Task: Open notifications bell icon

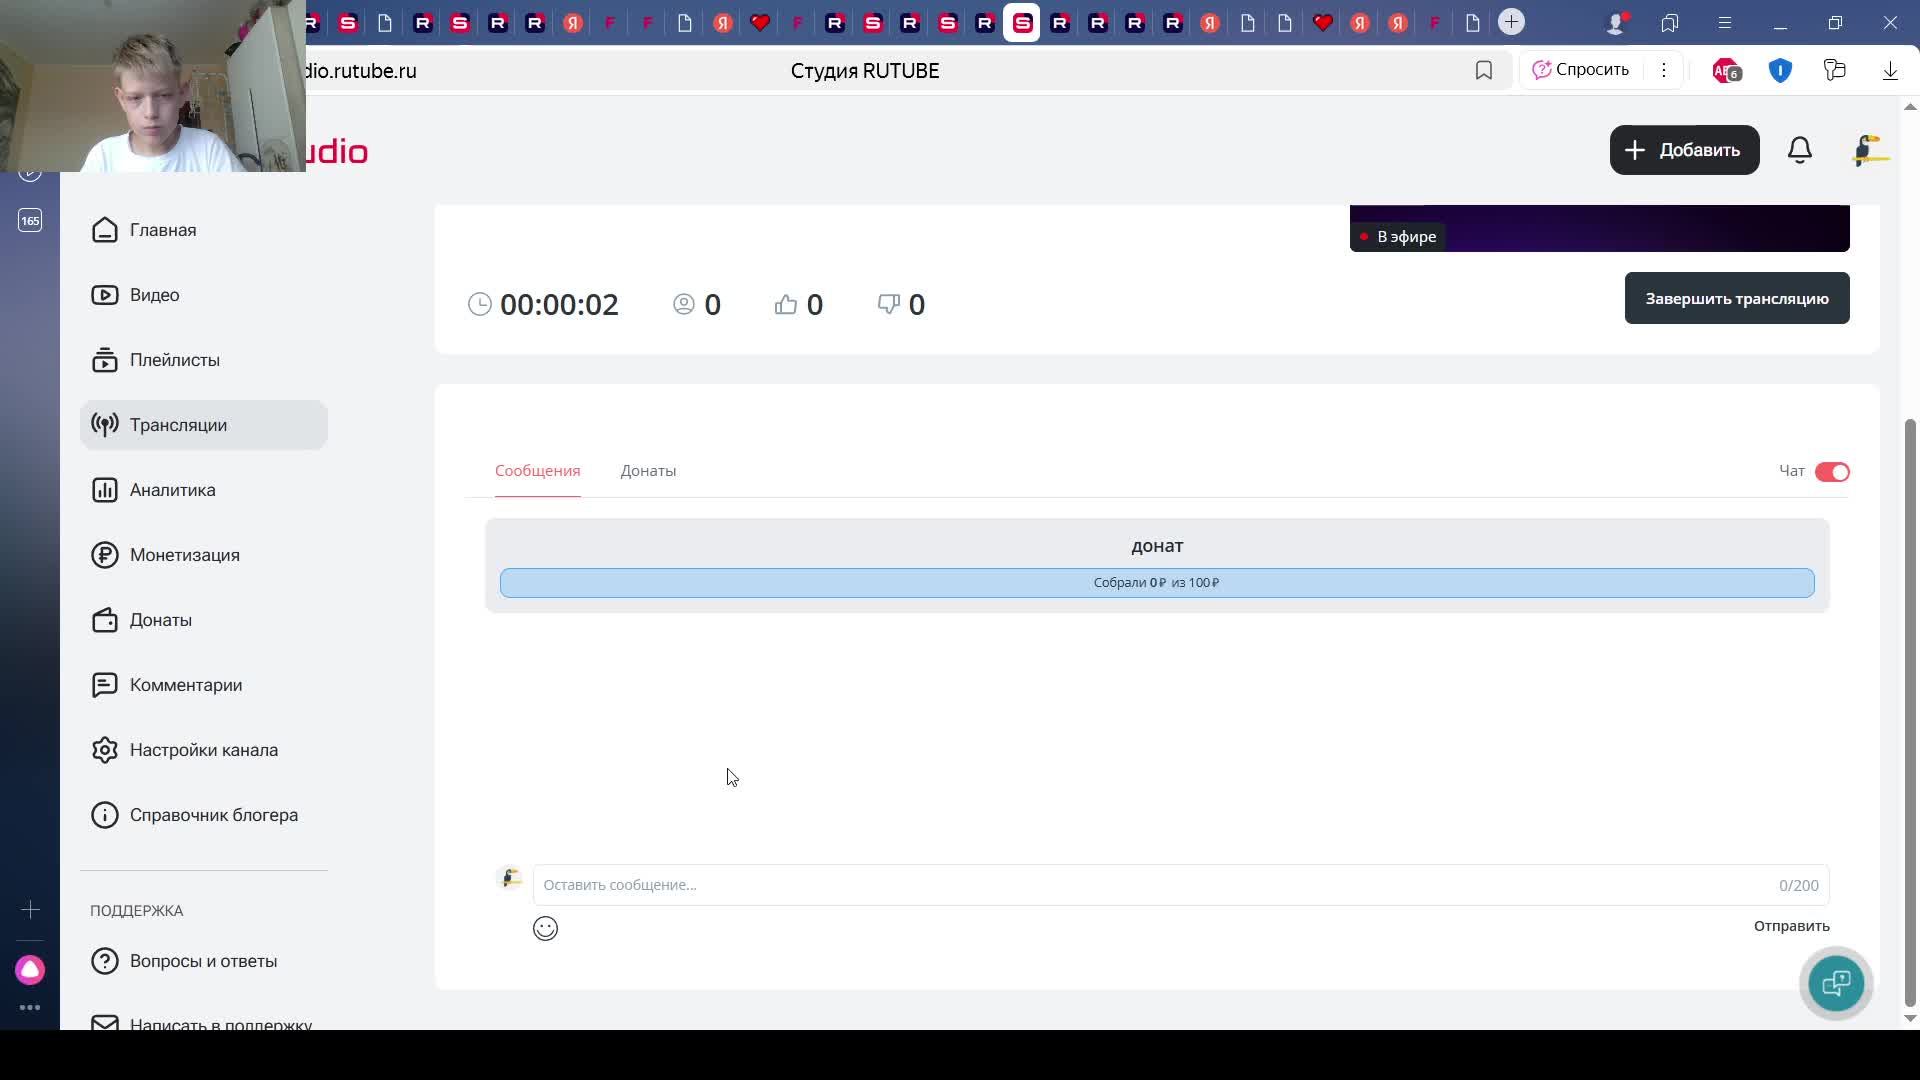Action: [x=1799, y=150]
